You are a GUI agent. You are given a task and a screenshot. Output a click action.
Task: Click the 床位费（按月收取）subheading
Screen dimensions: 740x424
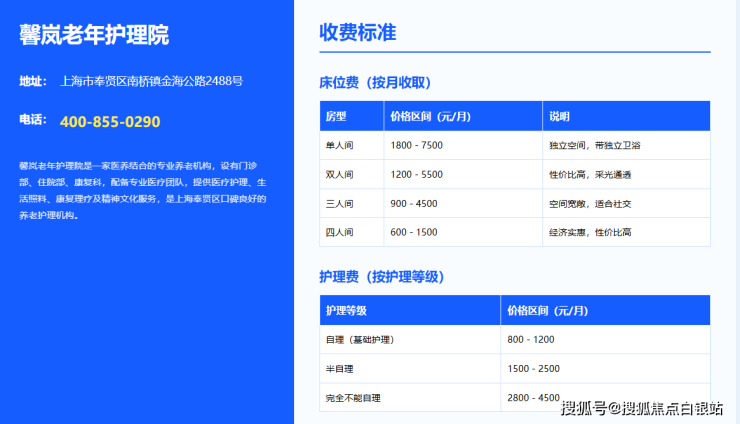[x=375, y=83]
